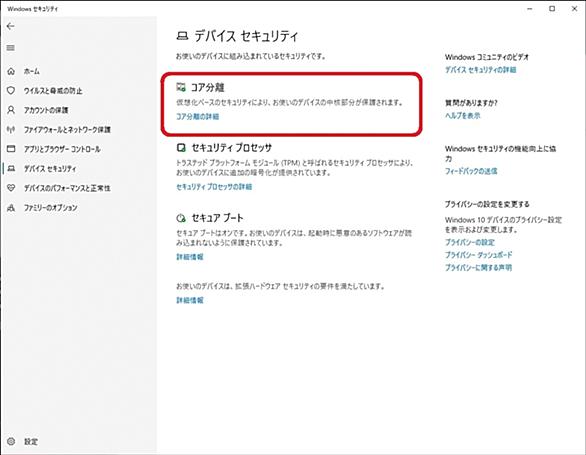586x455 pixels.
Task: Open デバイスのパフォーマンスと正常性 section
Action: point(67,188)
